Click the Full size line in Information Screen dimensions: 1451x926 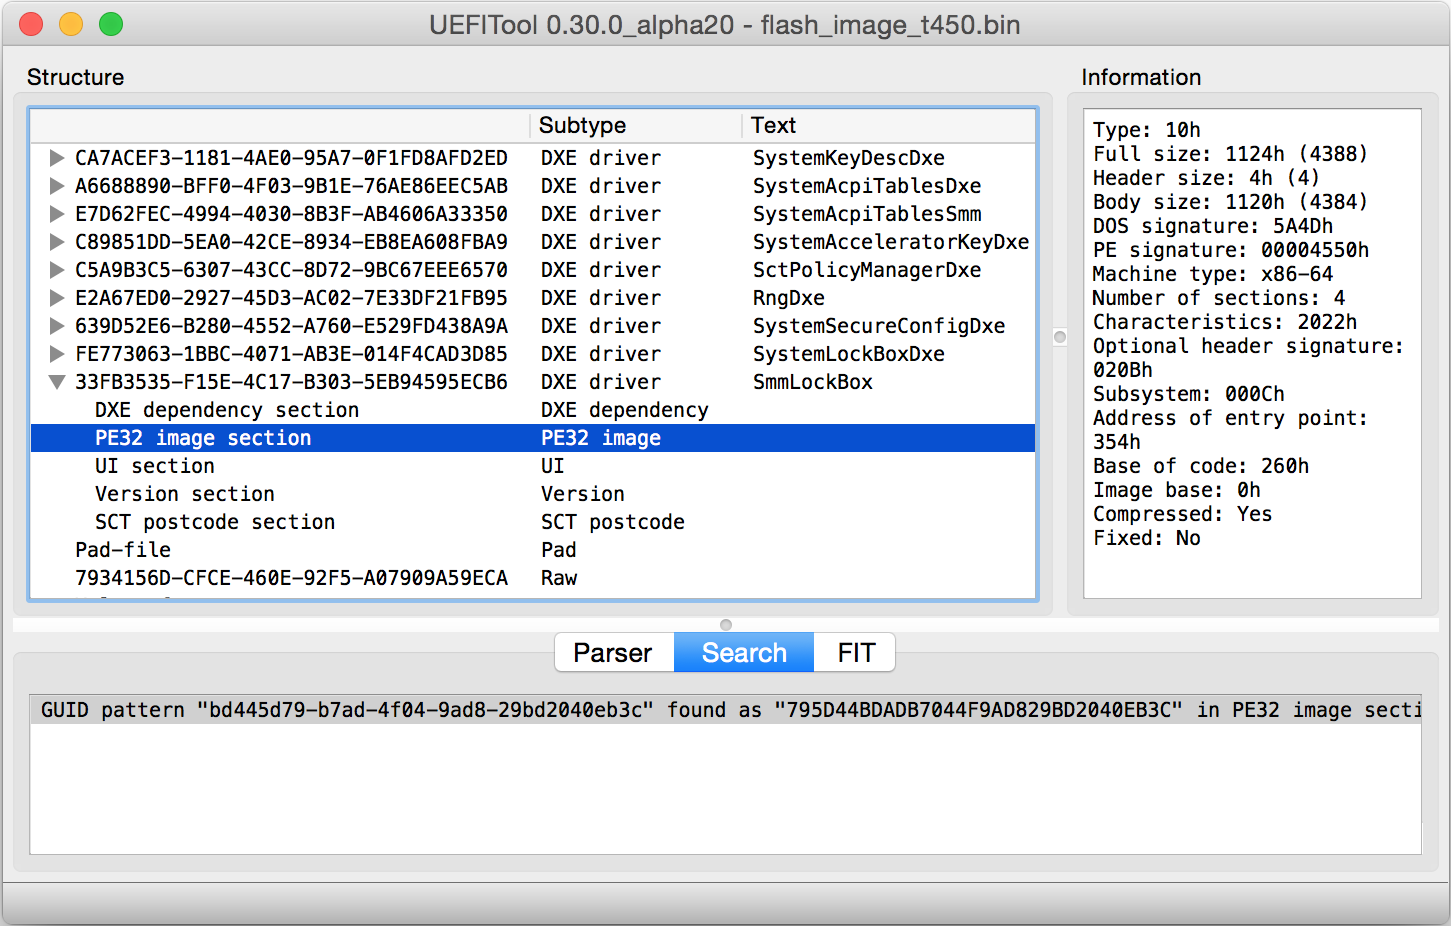point(1230,154)
